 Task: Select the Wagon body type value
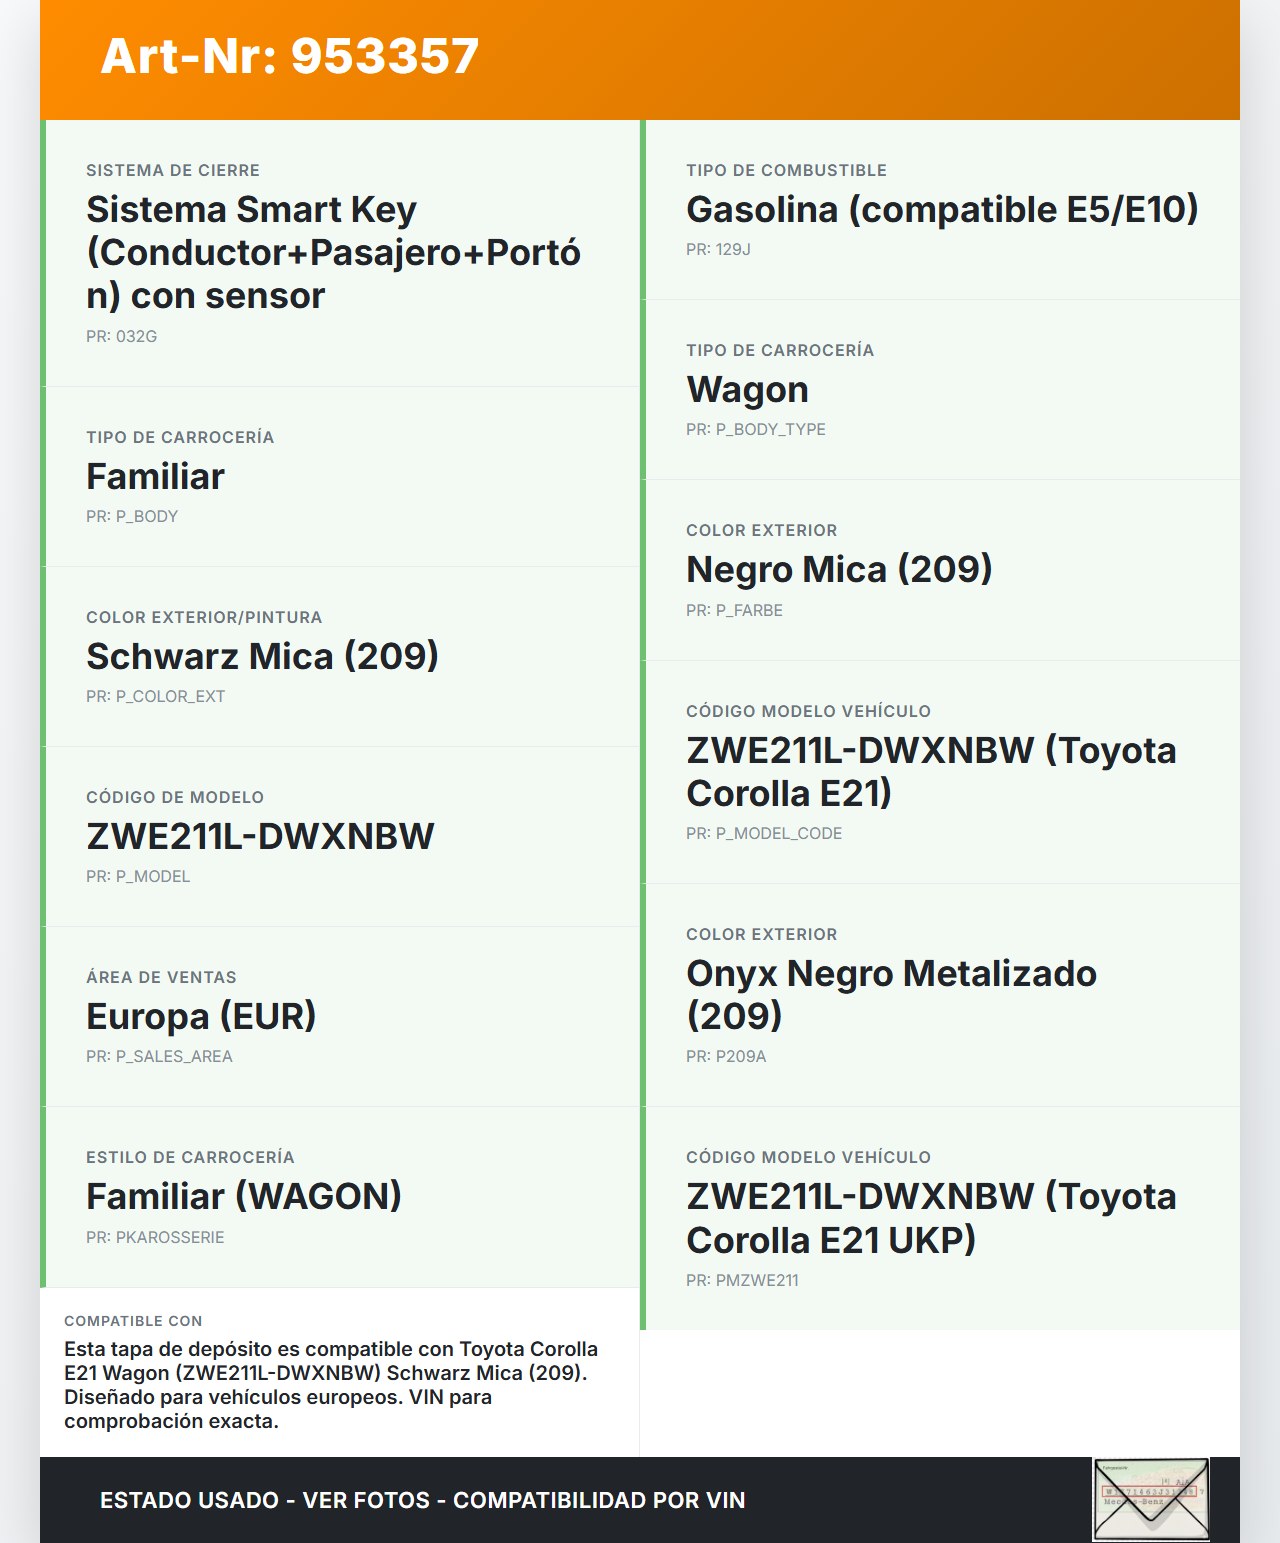(x=747, y=390)
